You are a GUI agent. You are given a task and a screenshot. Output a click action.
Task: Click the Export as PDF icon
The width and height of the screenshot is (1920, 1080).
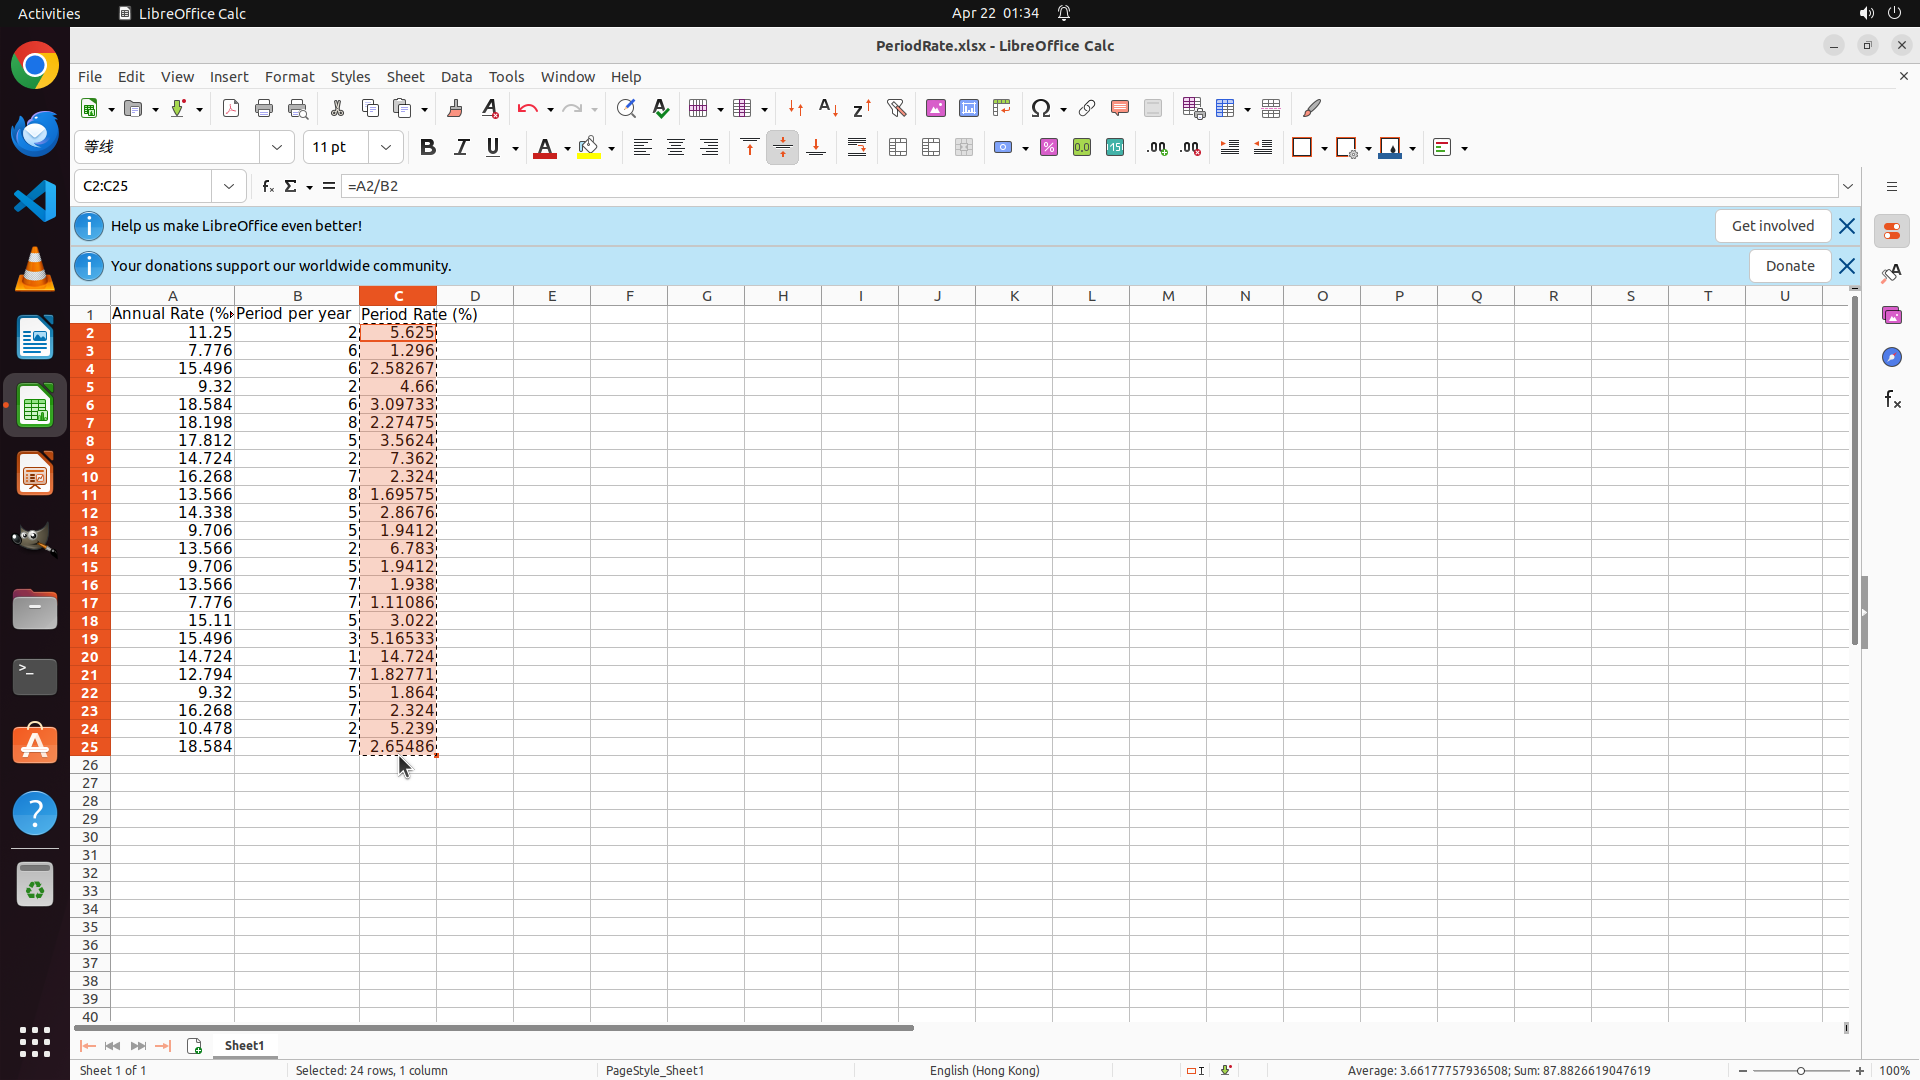coord(231,108)
